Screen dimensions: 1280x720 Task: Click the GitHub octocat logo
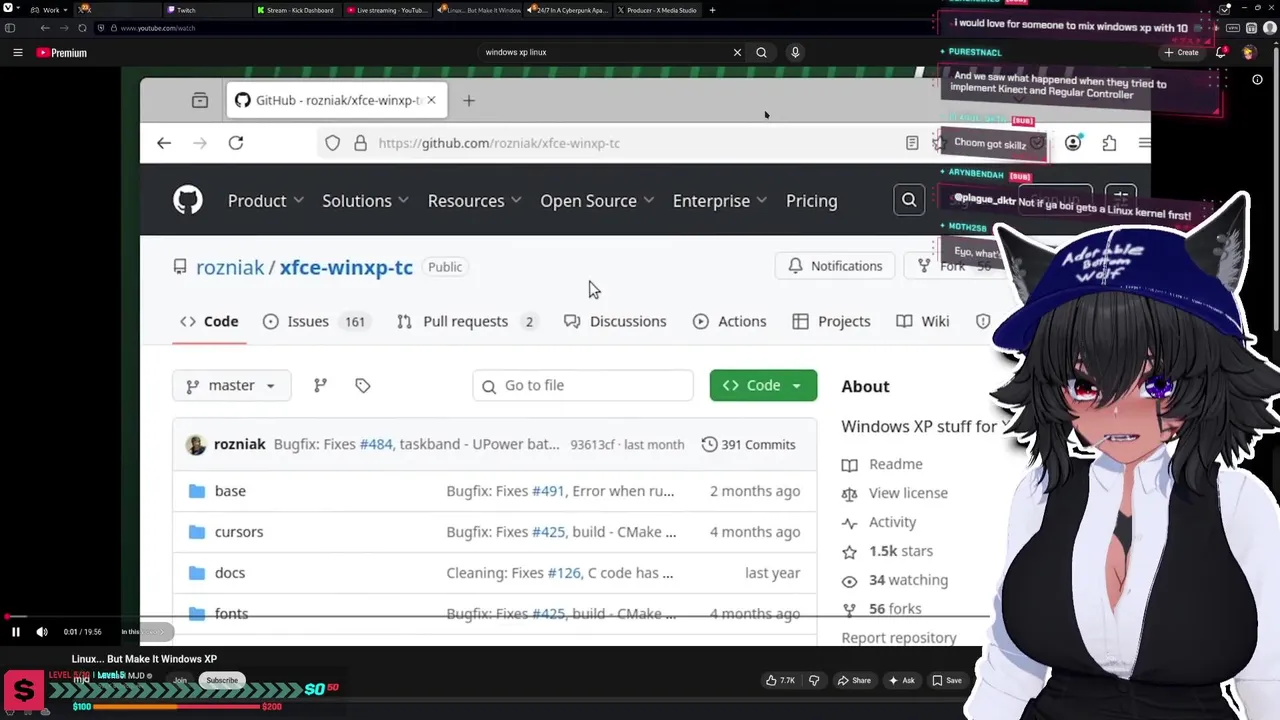(x=188, y=200)
